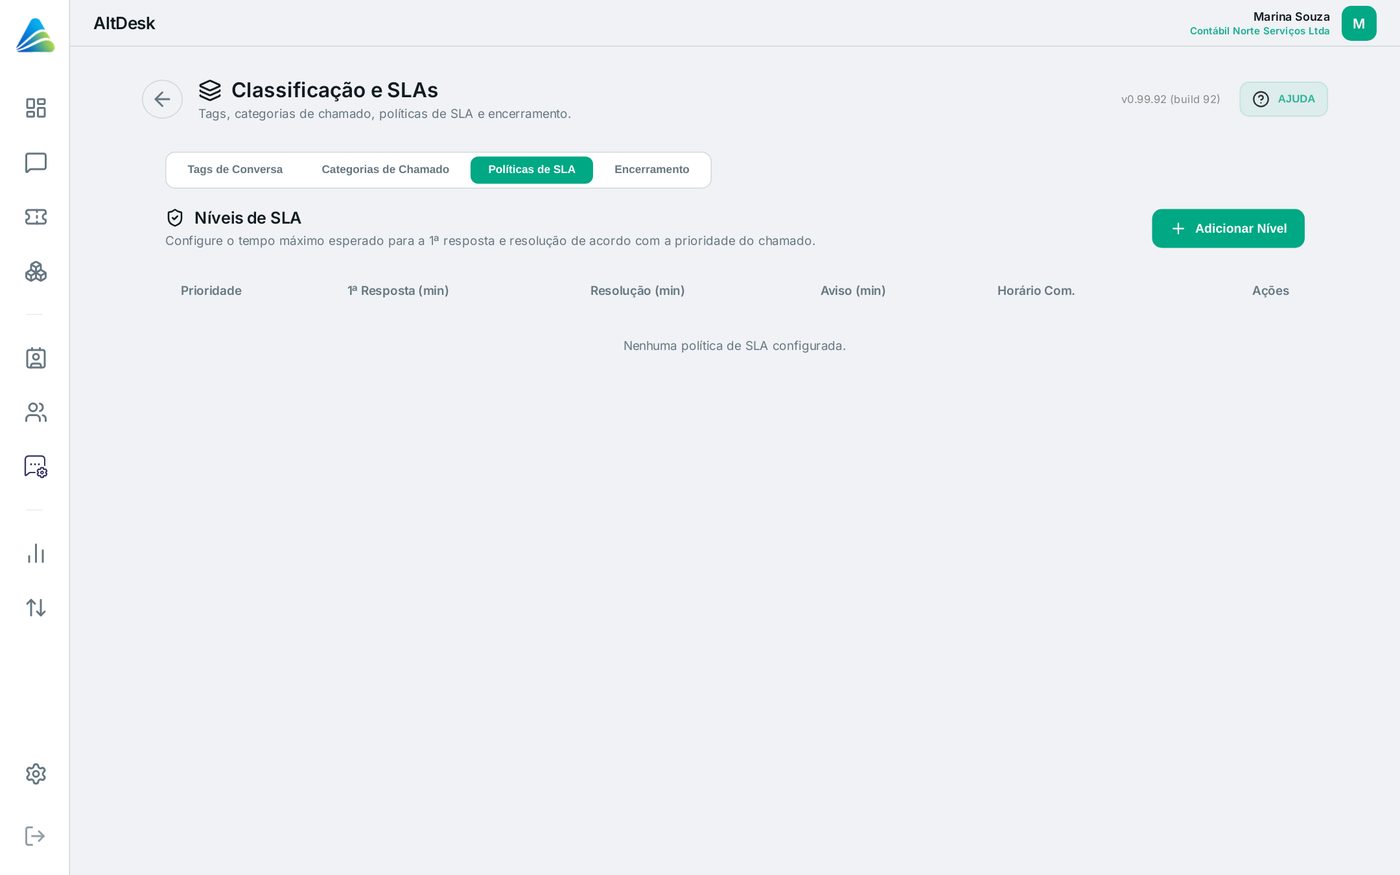Open the dashboard grid icon in sidebar
This screenshot has height=875, width=1400.
click(x=36, y=108)
